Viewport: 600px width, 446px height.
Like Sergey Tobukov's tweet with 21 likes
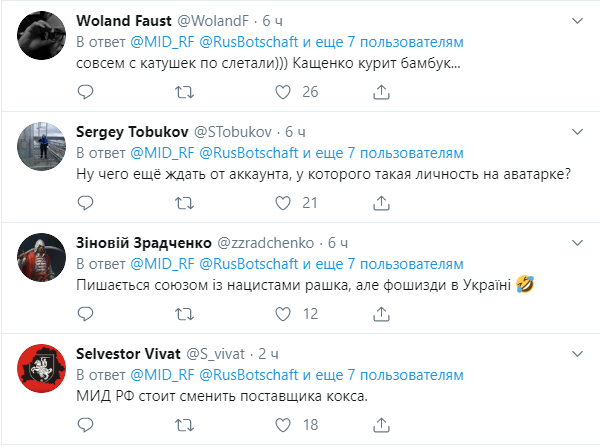(284, 203)
